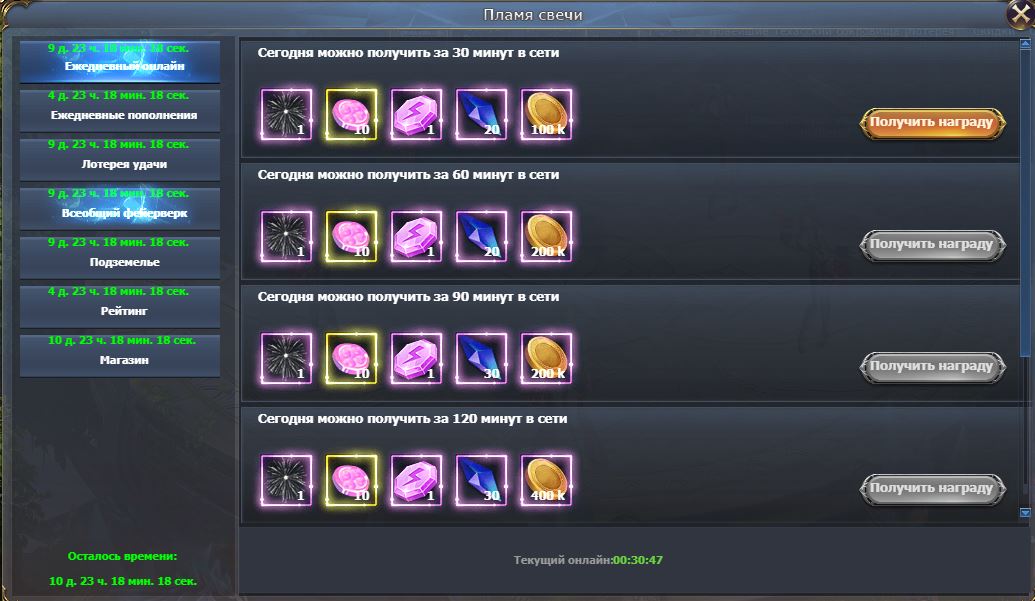This screenshot has width=1035, height=601.
Task: Open the Всеобщий фейерверк tab
Action: [120, 208]
